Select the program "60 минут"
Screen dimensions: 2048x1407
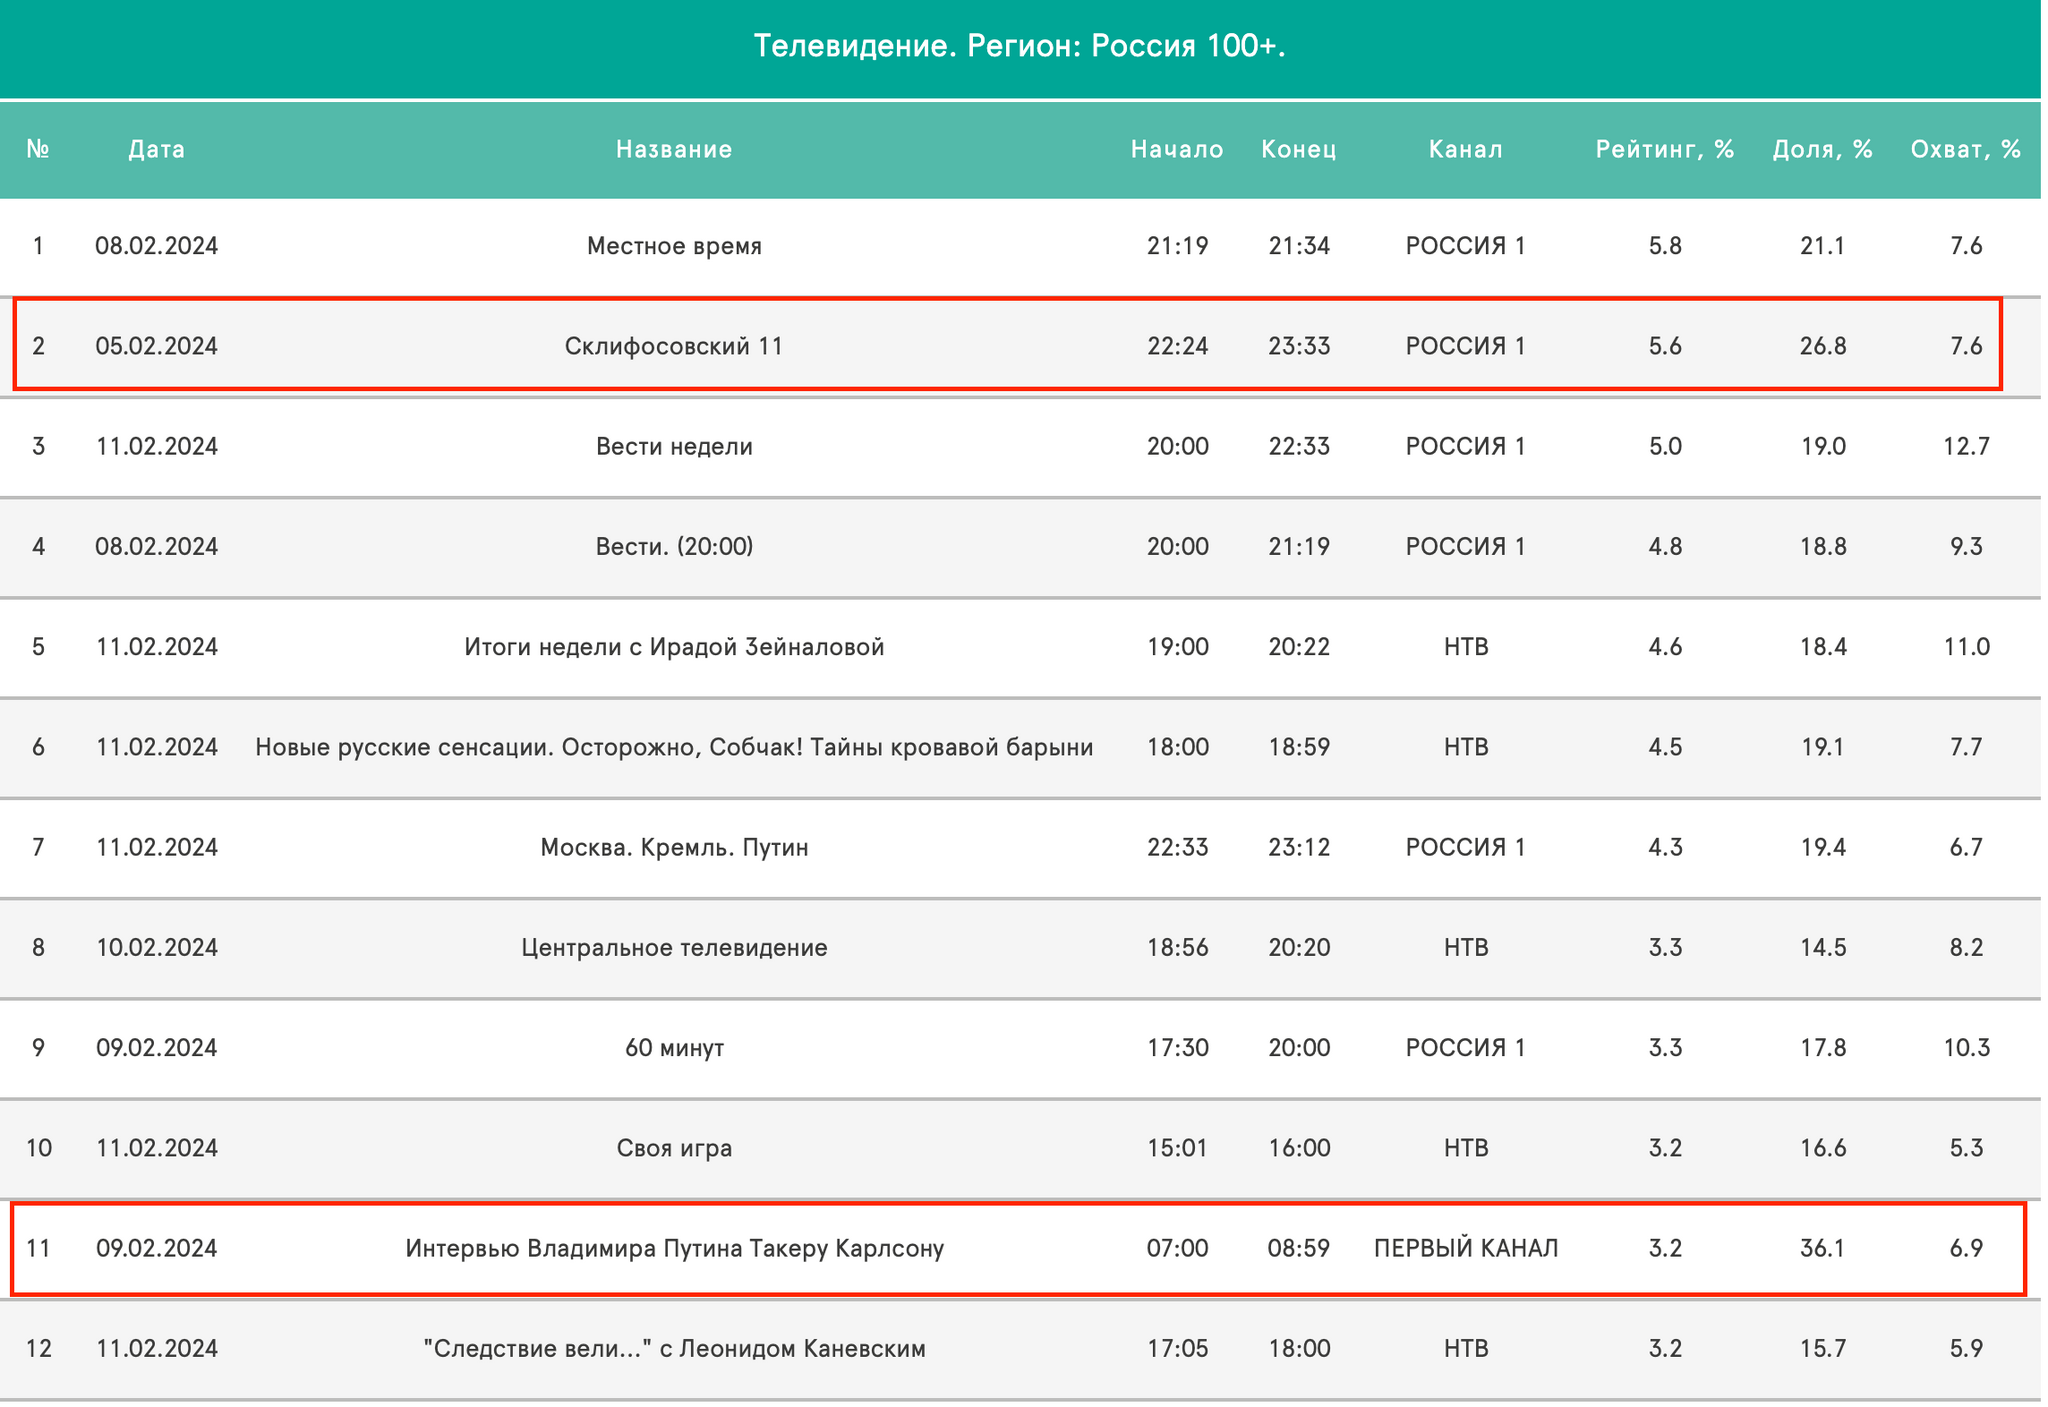[x=674, y=1047]
